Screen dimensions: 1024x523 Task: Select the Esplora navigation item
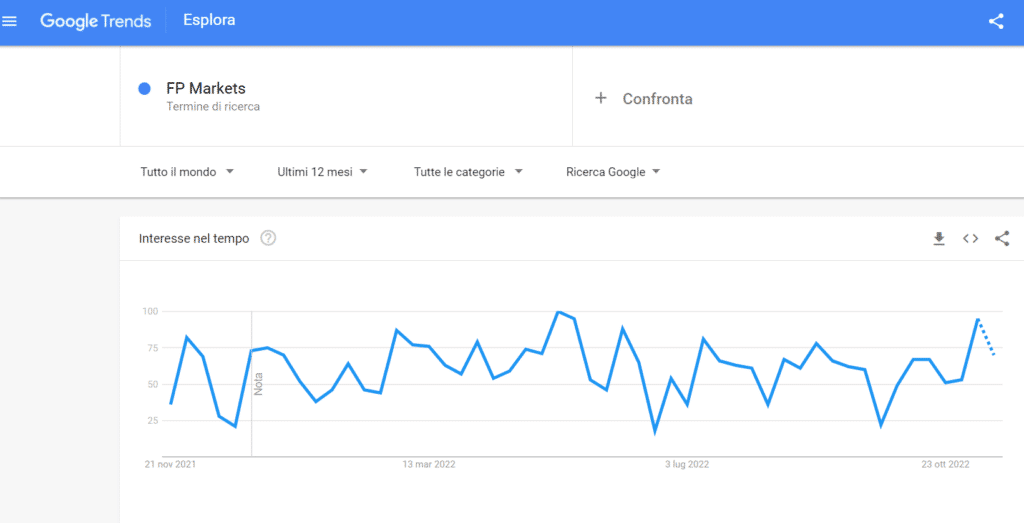(x=209, y=20)
